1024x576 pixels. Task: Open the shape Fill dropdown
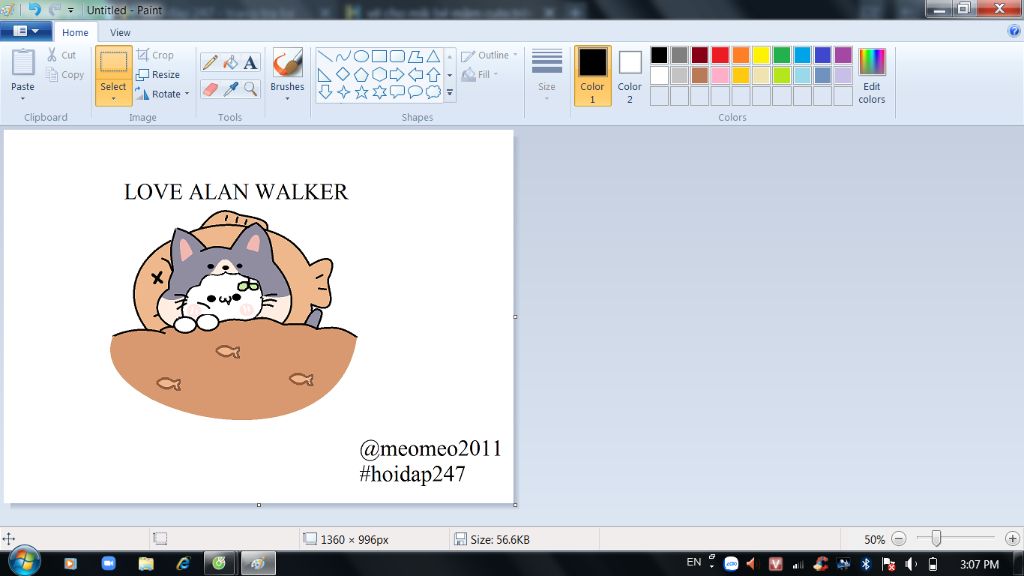(481, 74)
